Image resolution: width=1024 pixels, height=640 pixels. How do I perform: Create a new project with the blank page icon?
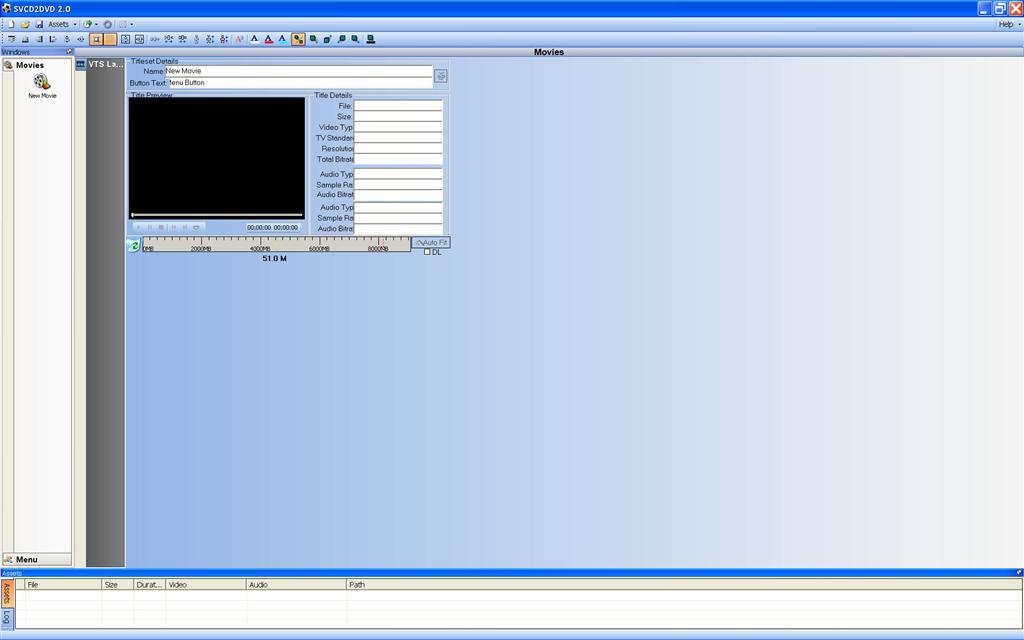(x=11, y=24)
